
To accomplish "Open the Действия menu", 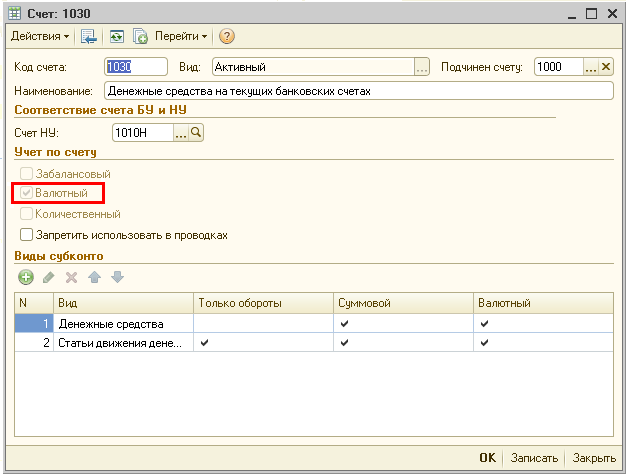I will (x=39, y=37).
